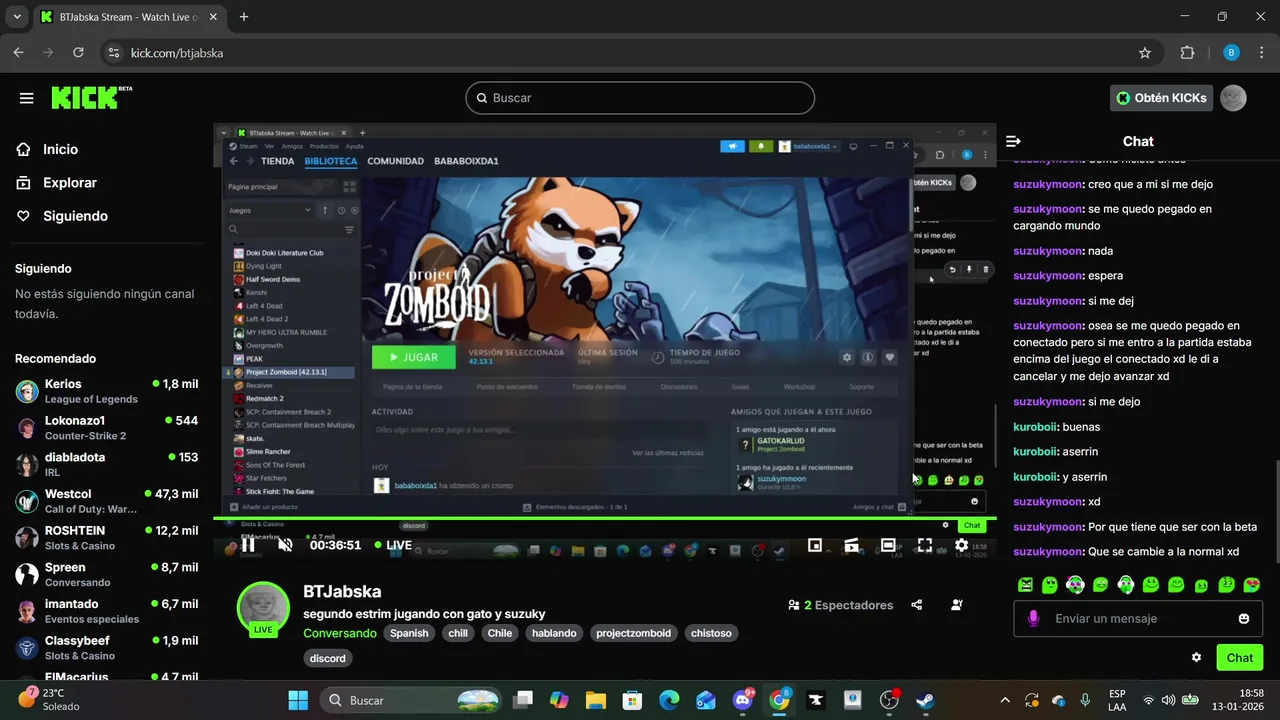Pause the live stream

(248, 545)
